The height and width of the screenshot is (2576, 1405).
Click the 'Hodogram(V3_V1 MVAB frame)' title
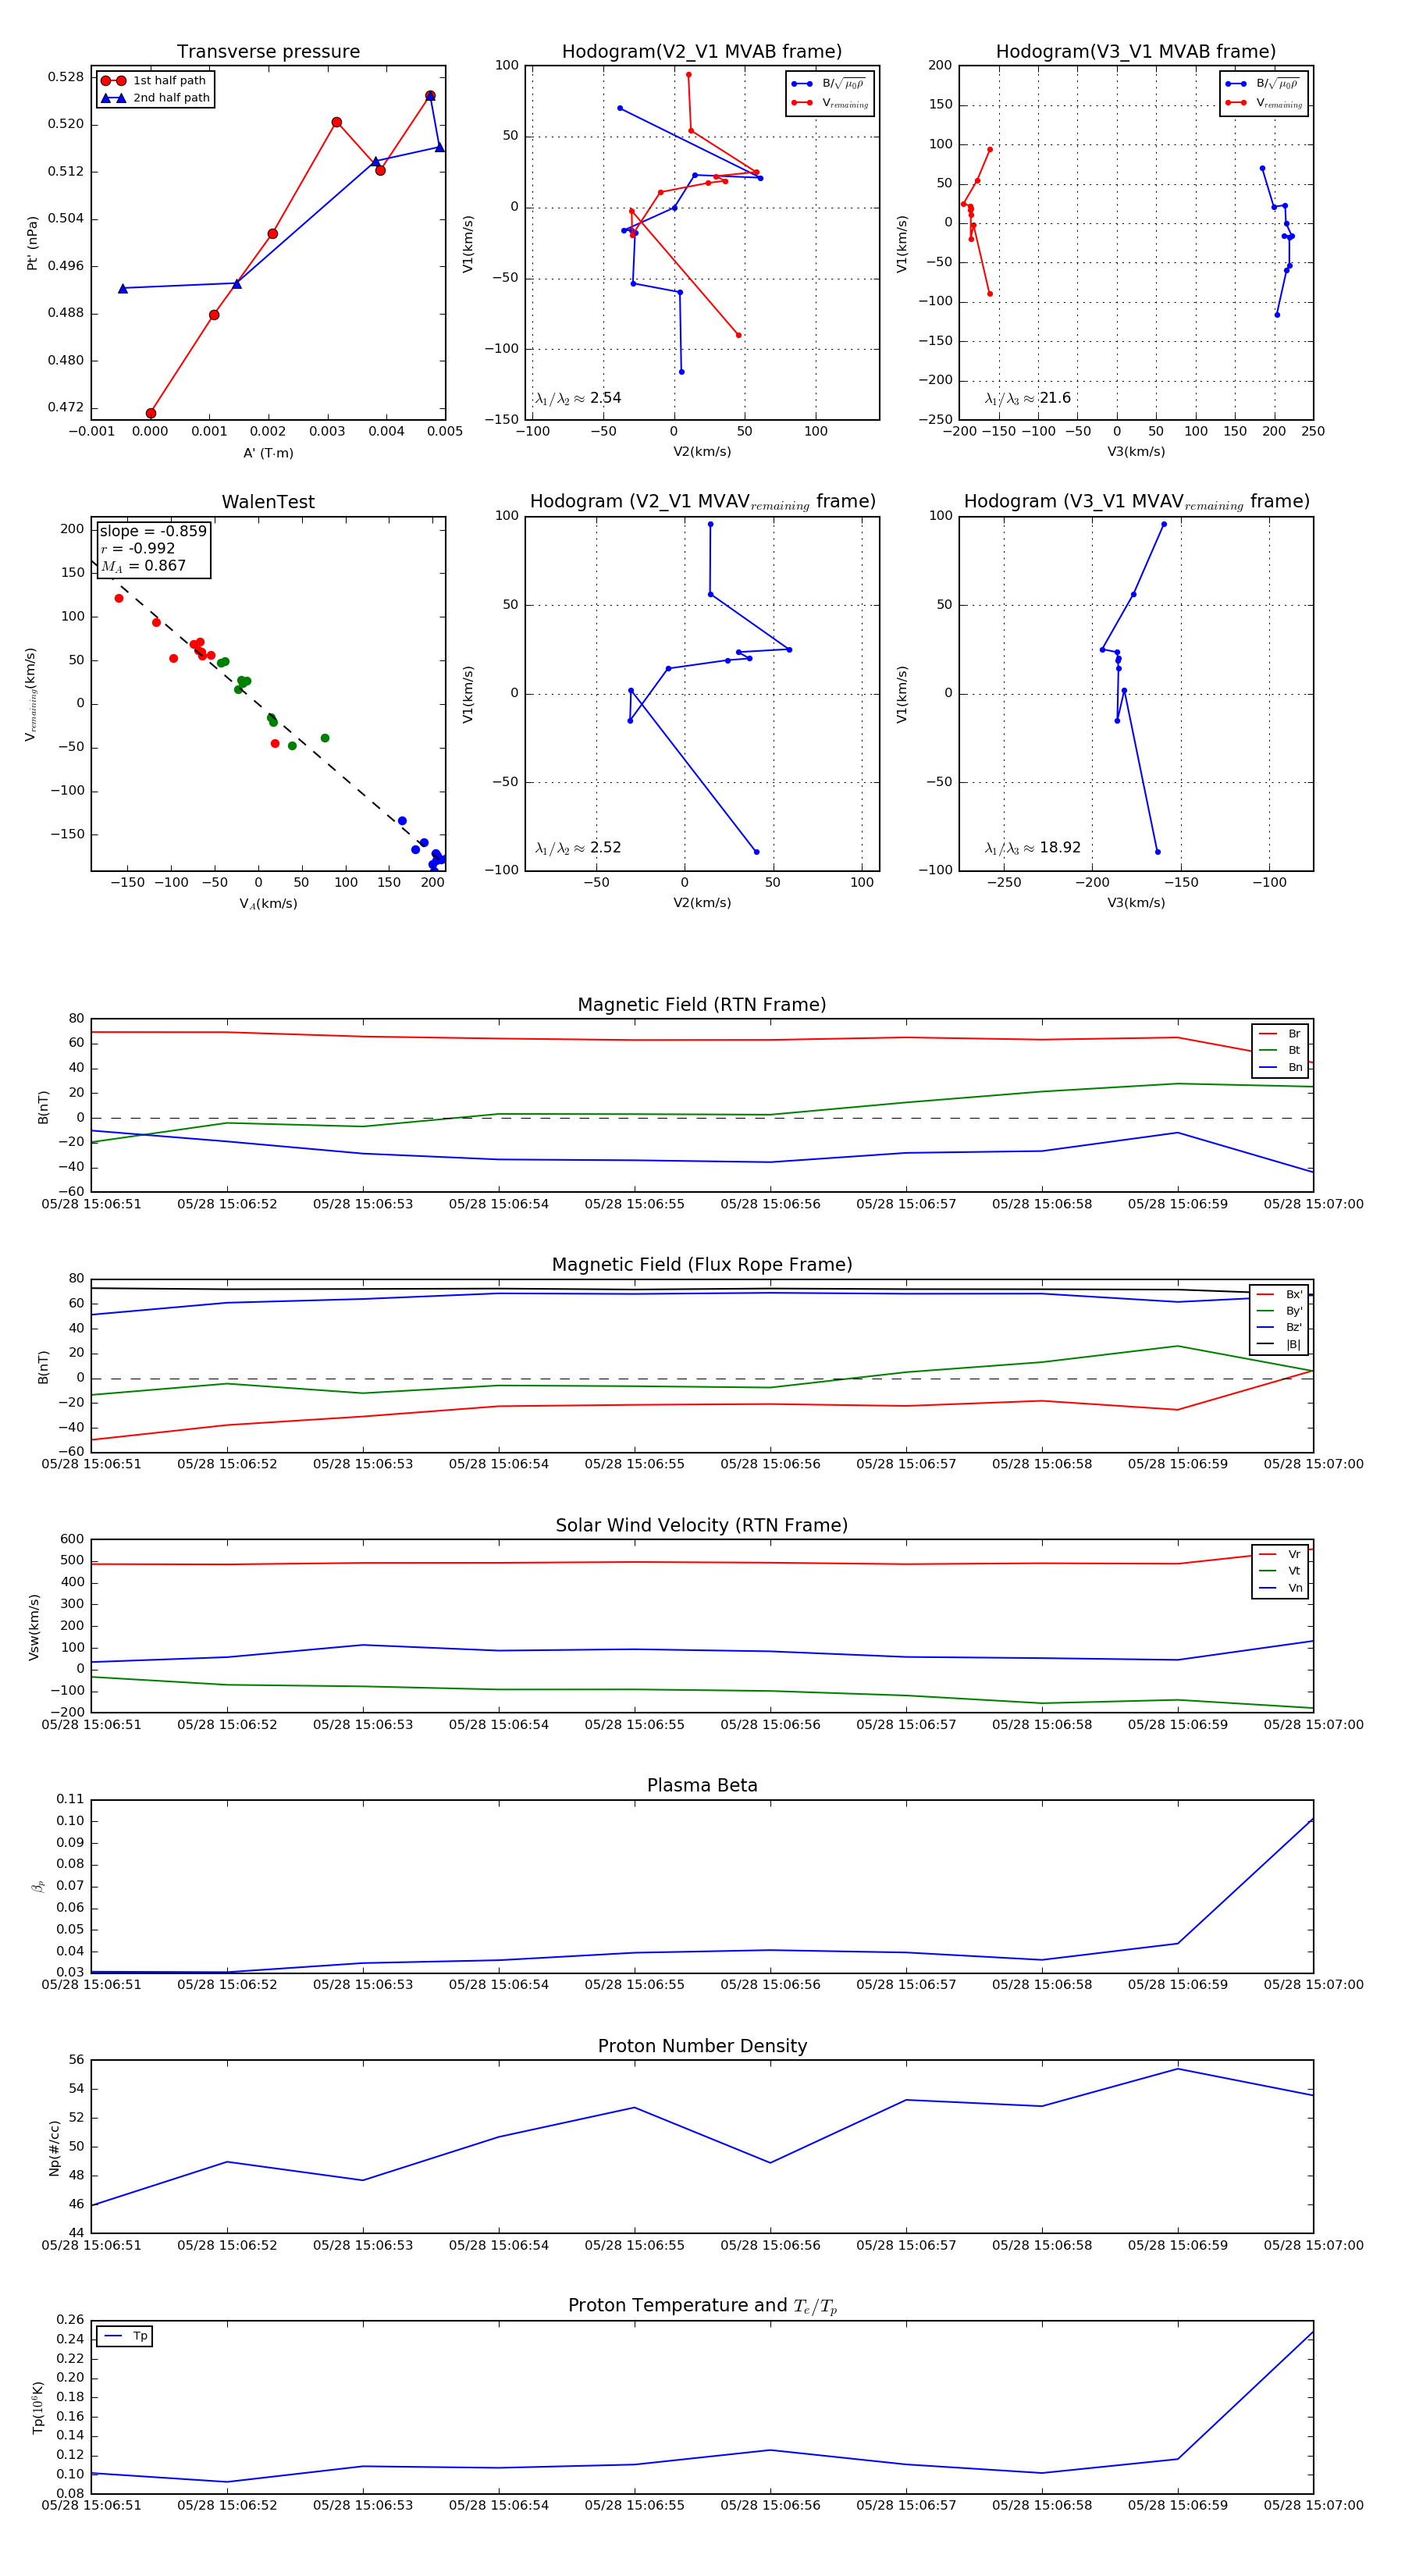pos(1136,52)
